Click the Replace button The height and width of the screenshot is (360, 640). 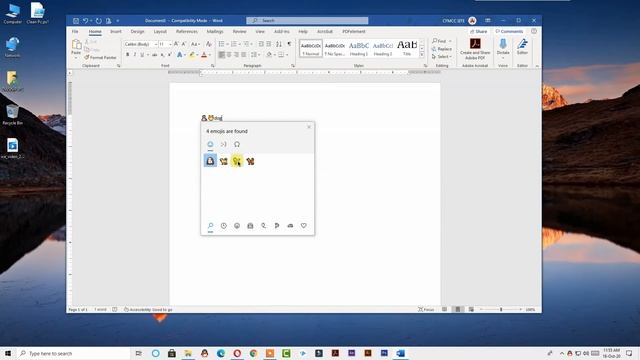pos(442,49)
